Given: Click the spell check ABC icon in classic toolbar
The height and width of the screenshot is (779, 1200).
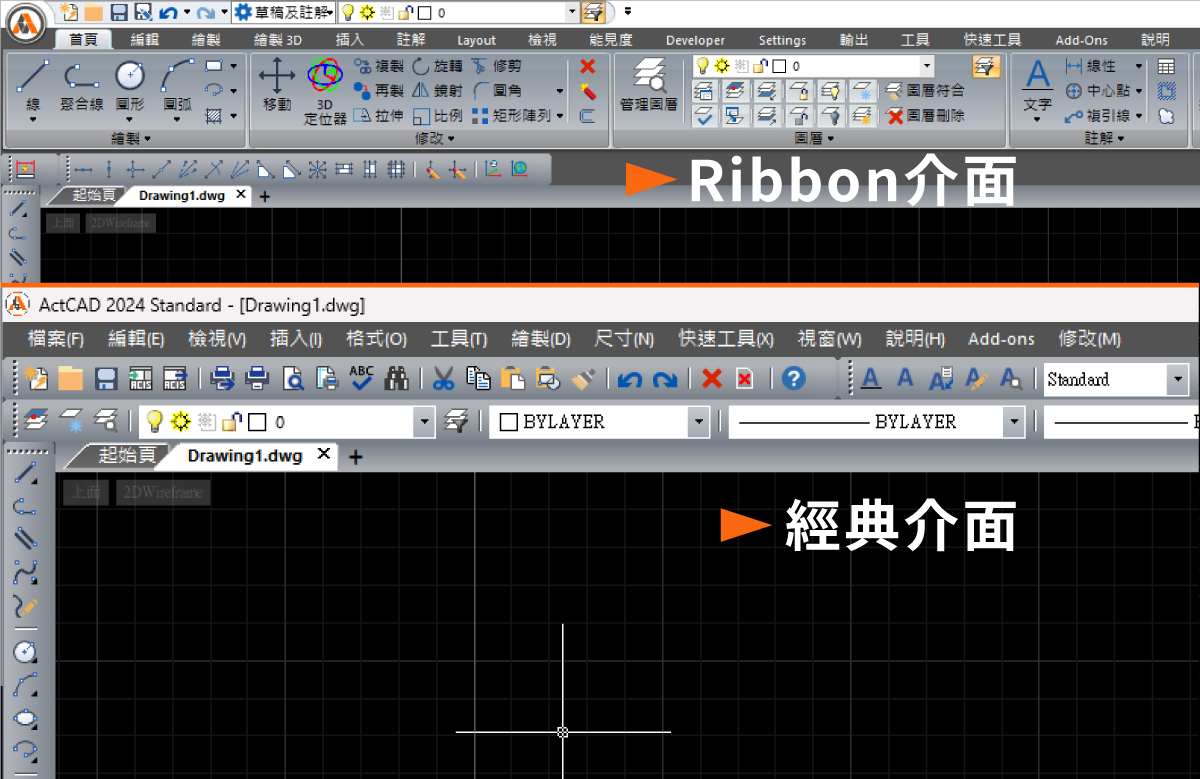Looking at the screenshot, I should point(362,378).
